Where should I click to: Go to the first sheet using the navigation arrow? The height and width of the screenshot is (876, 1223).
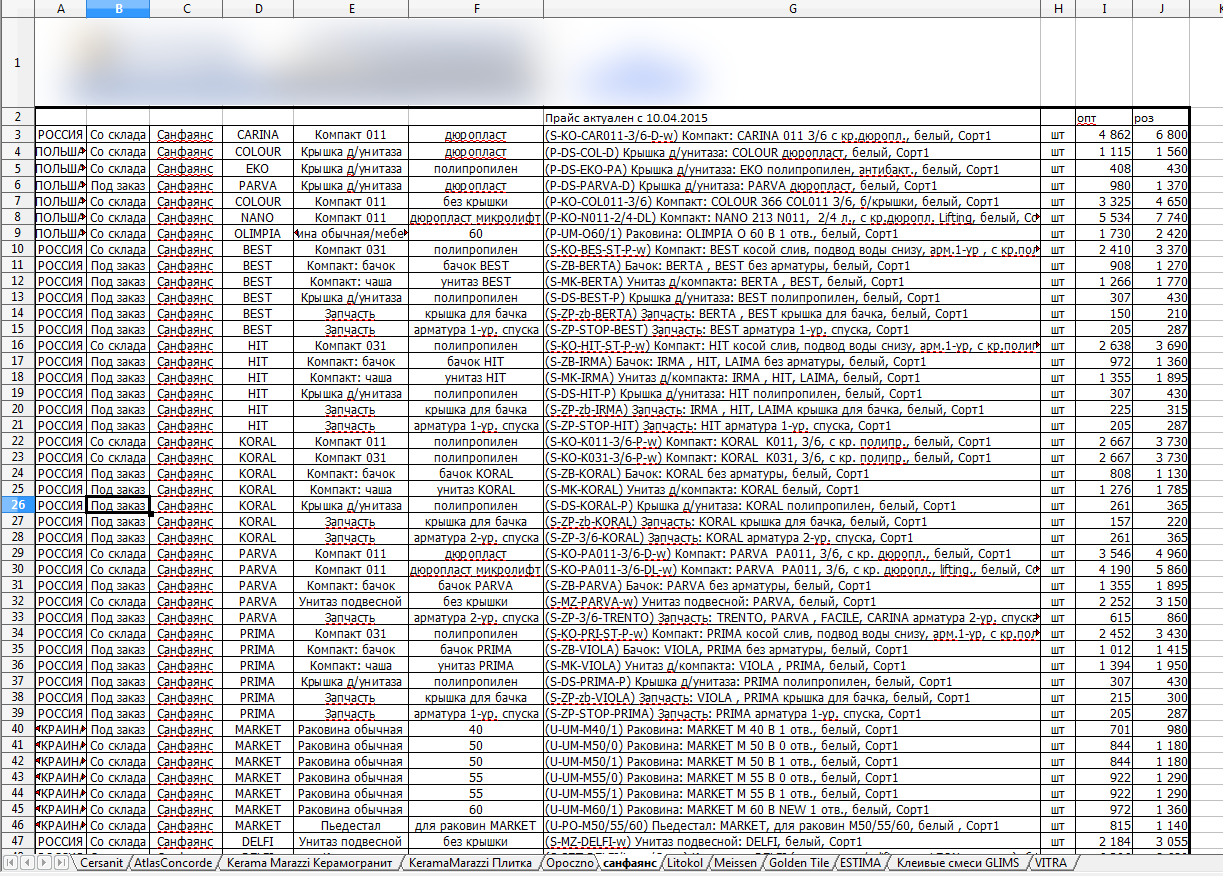[11, 862]
